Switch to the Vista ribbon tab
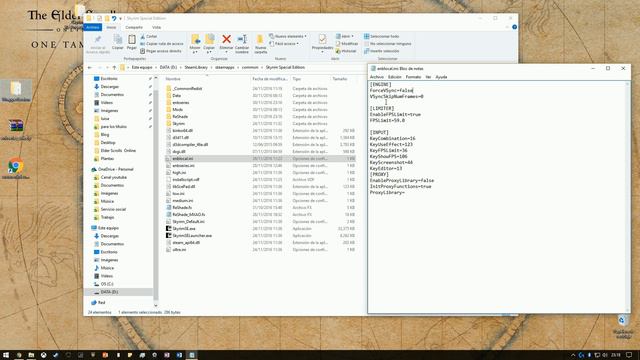 click(x=156, y=27)
